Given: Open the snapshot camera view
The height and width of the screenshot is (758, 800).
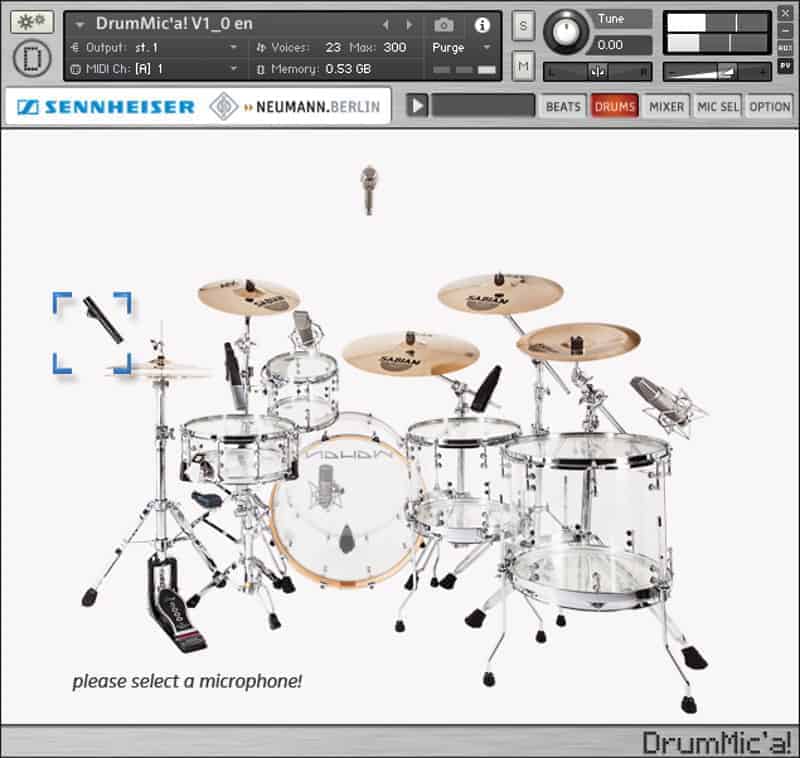Looking at the screenshot, I should click(444, 25).
